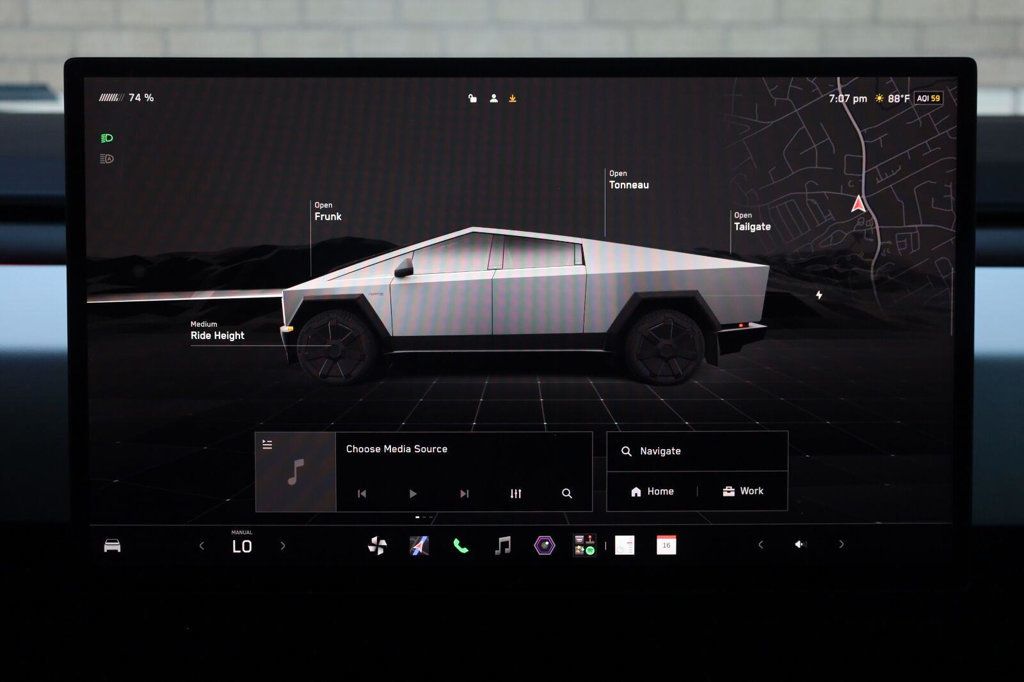Open the notes app in dock
Image resolution: width=1024 pixels, height=682 pixels.
click(x=625, y=545)
